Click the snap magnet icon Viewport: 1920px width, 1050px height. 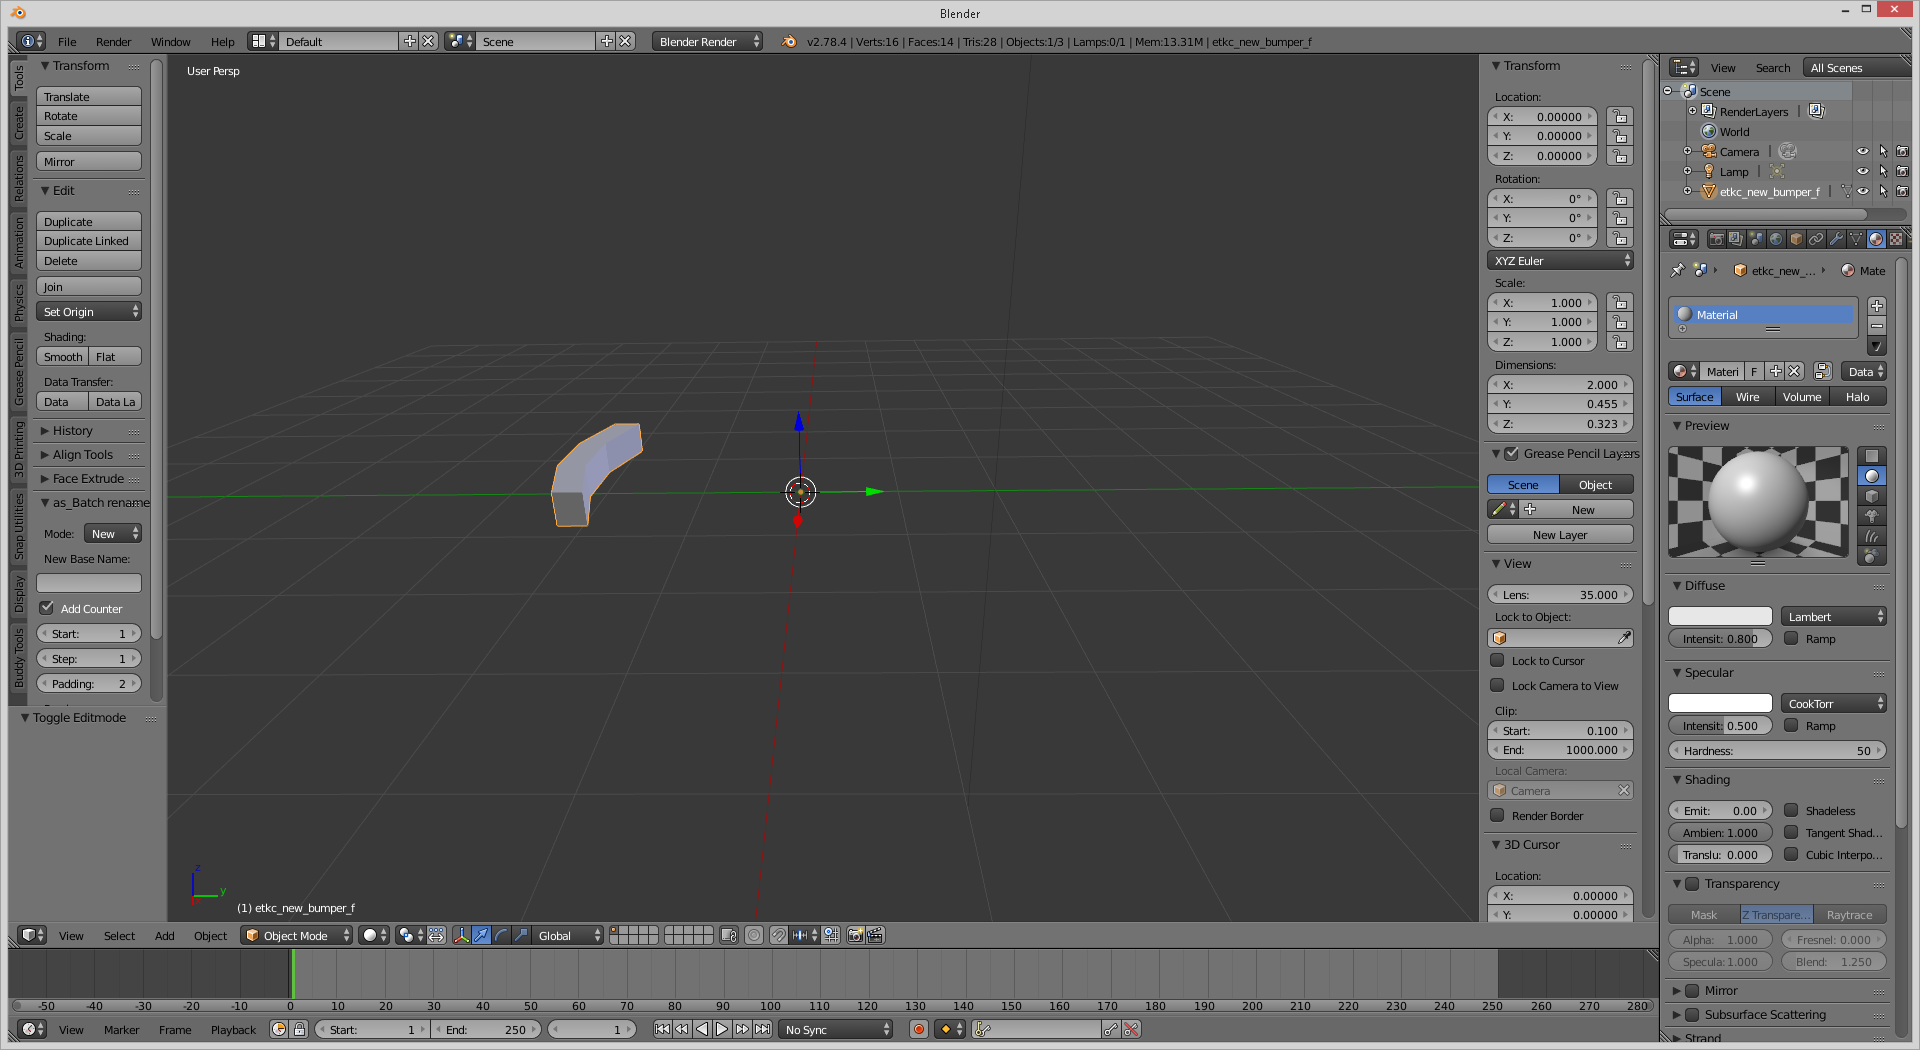(778, 935)
